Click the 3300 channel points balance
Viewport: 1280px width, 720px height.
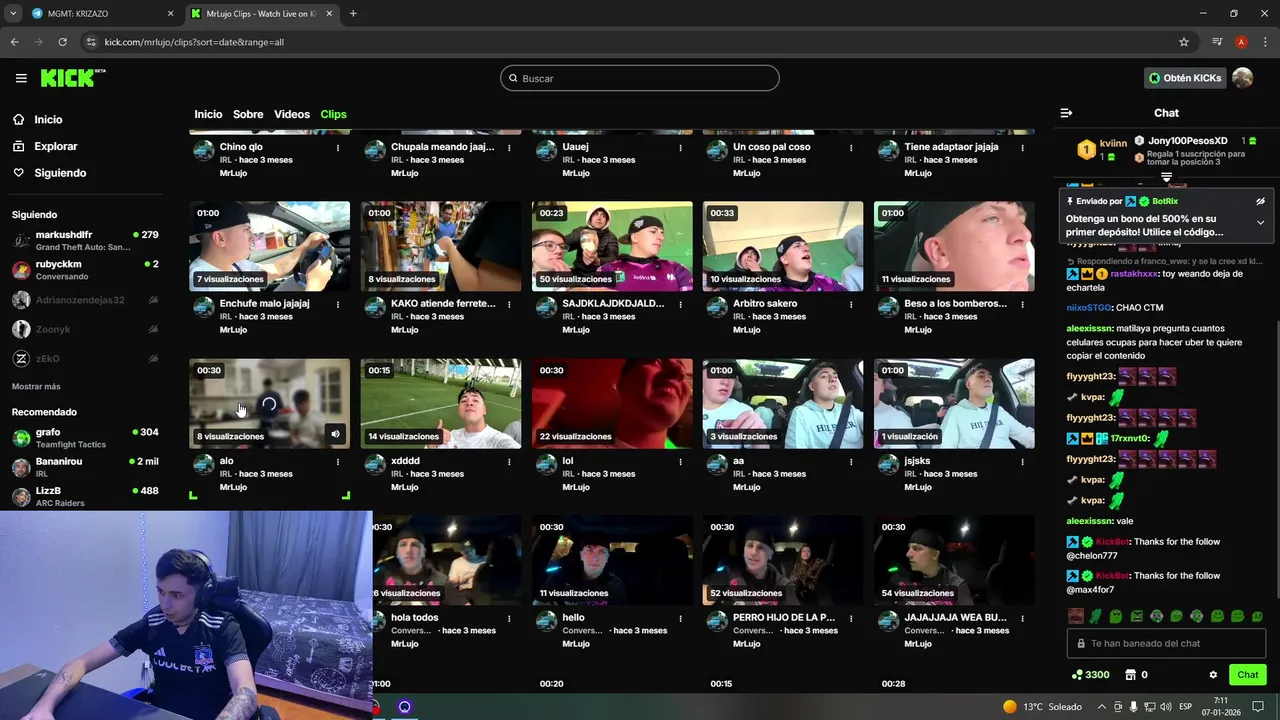click(1091, 675)
